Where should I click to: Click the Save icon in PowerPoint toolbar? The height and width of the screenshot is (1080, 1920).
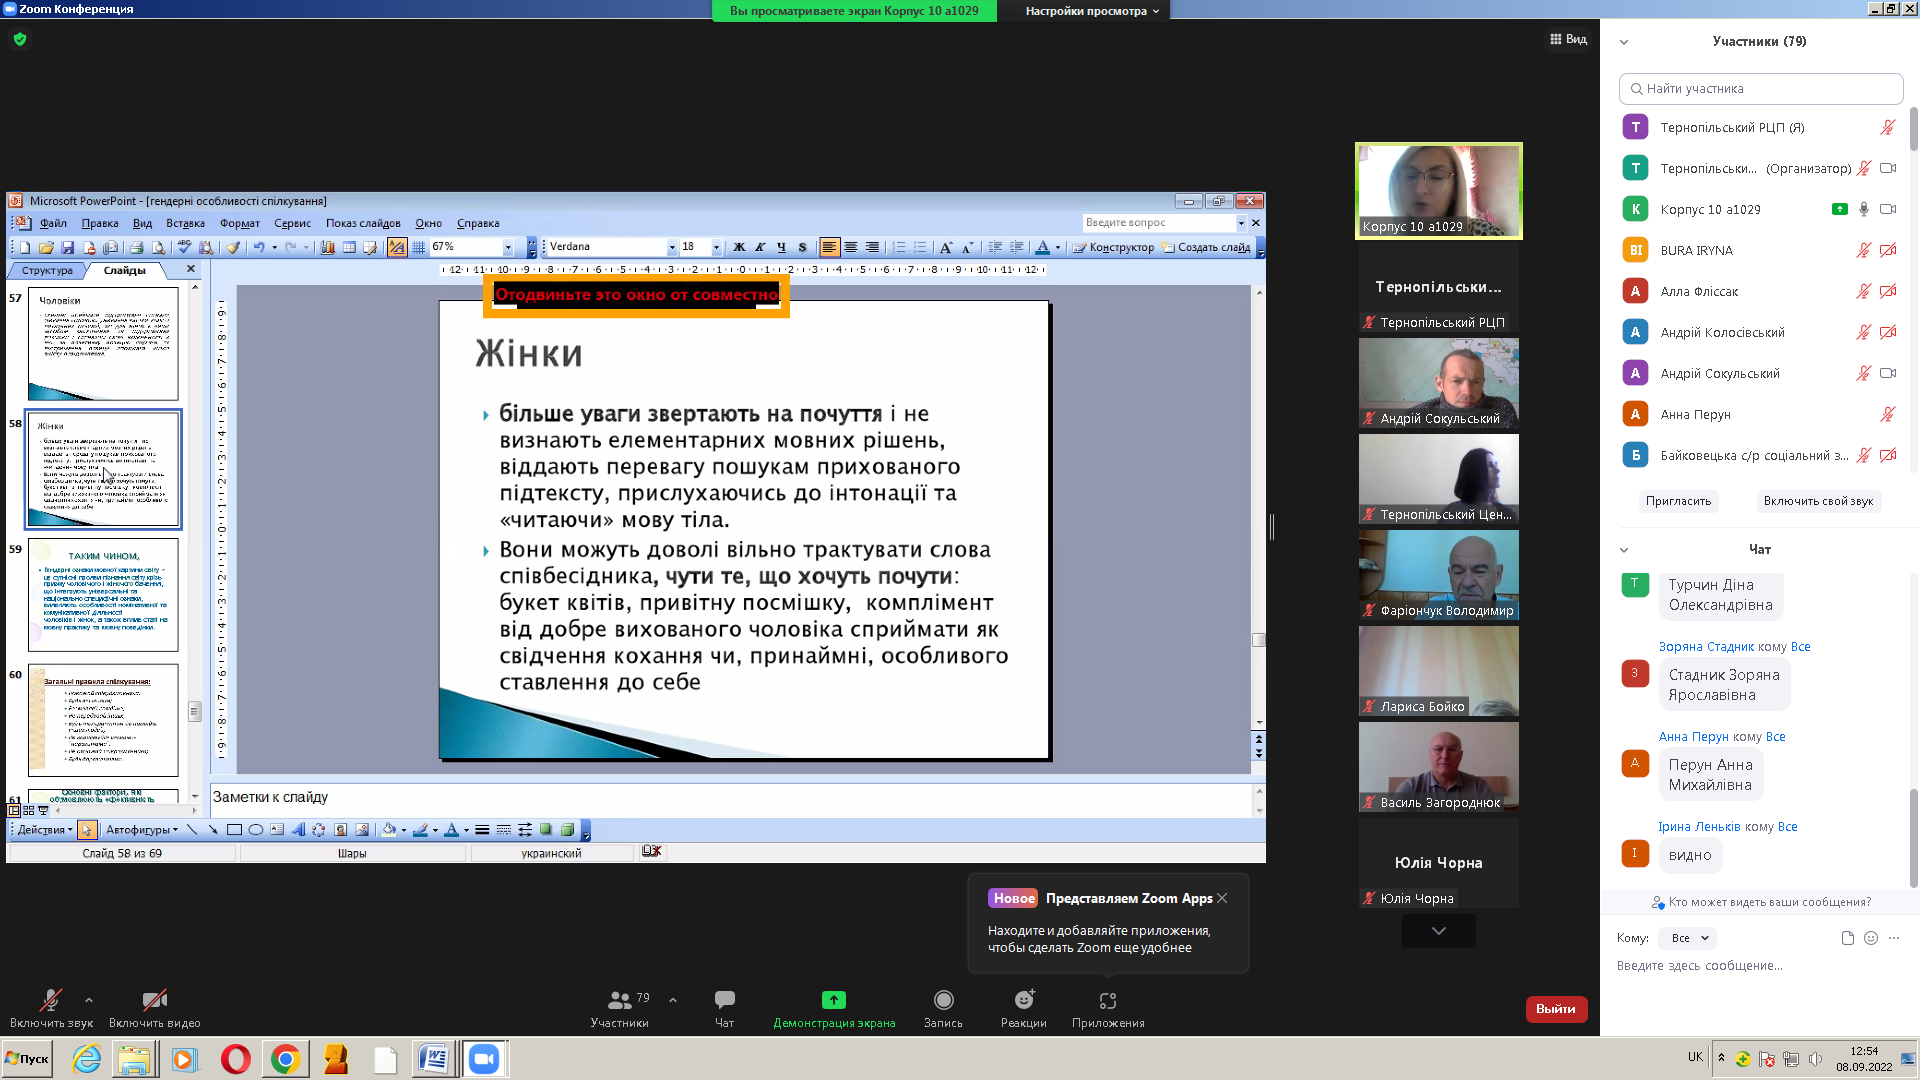point(68,247)
